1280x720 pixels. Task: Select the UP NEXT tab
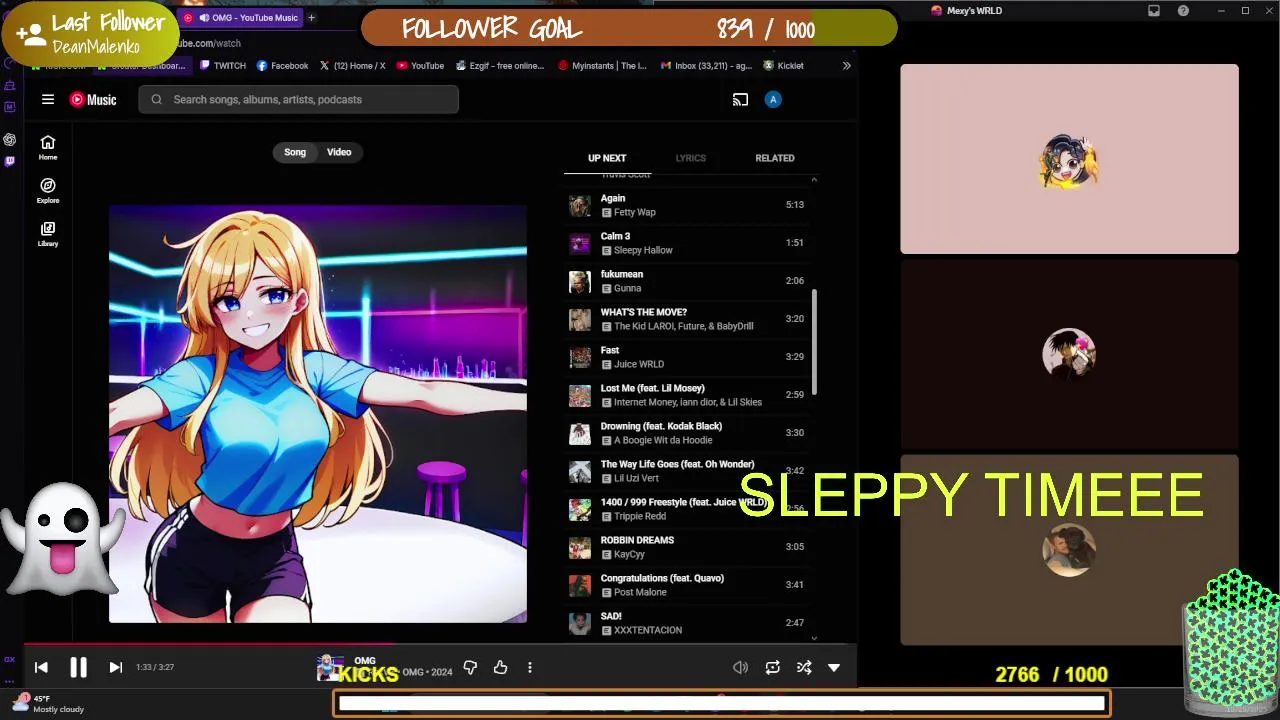pyautogui.click(x=607, y=158)
